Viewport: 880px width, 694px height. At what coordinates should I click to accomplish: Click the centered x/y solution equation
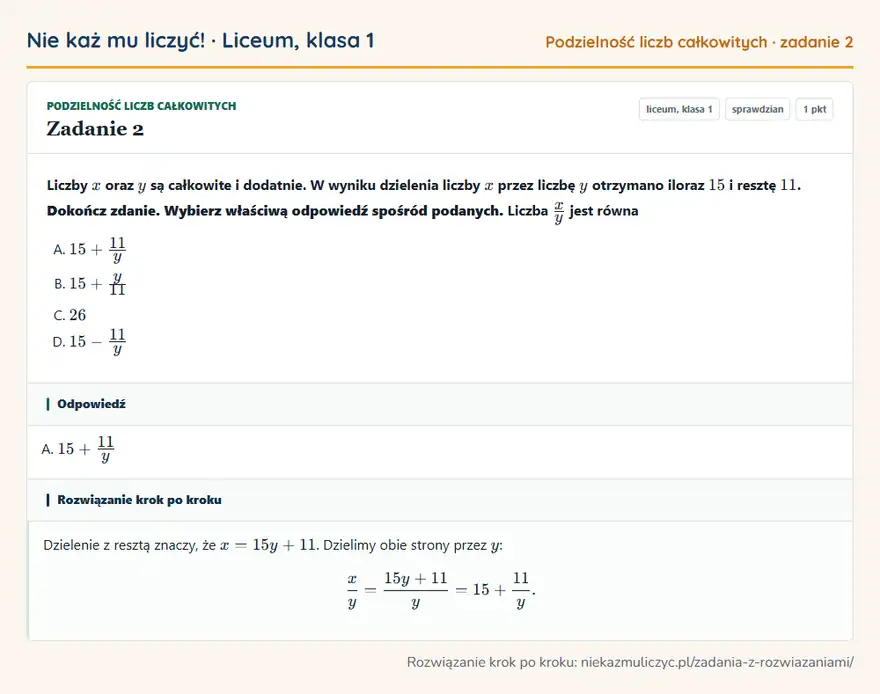(441, 590)
